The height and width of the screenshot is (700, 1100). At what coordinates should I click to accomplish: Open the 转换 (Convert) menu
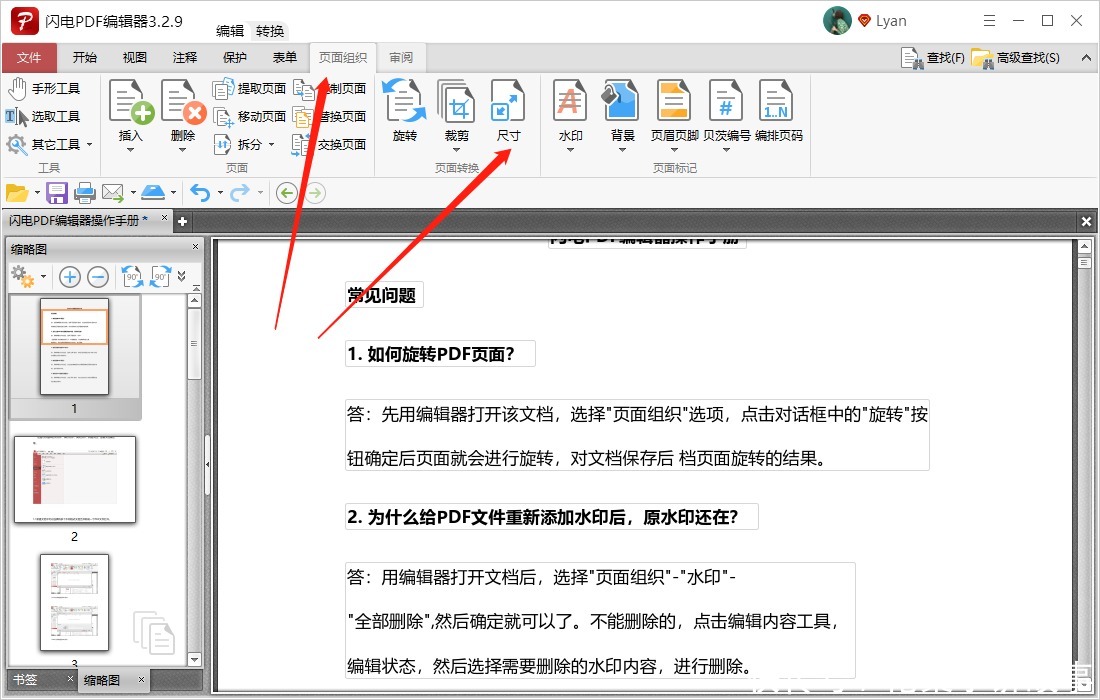tap(269, 30)
